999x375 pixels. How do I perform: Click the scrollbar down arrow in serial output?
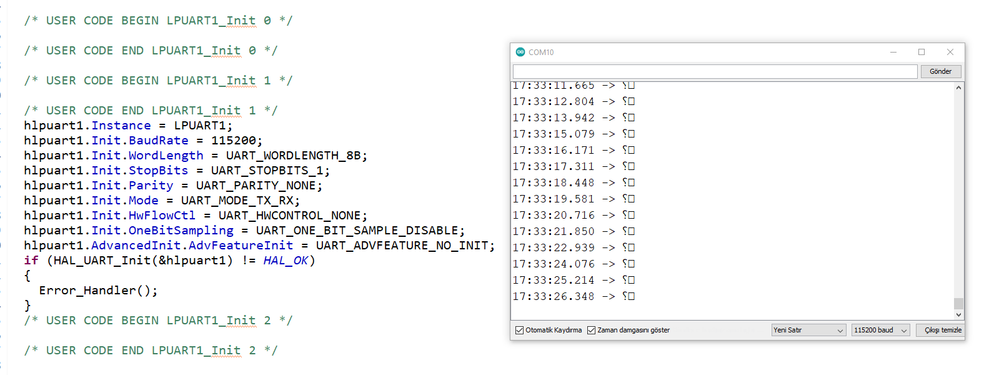(958, 314)
